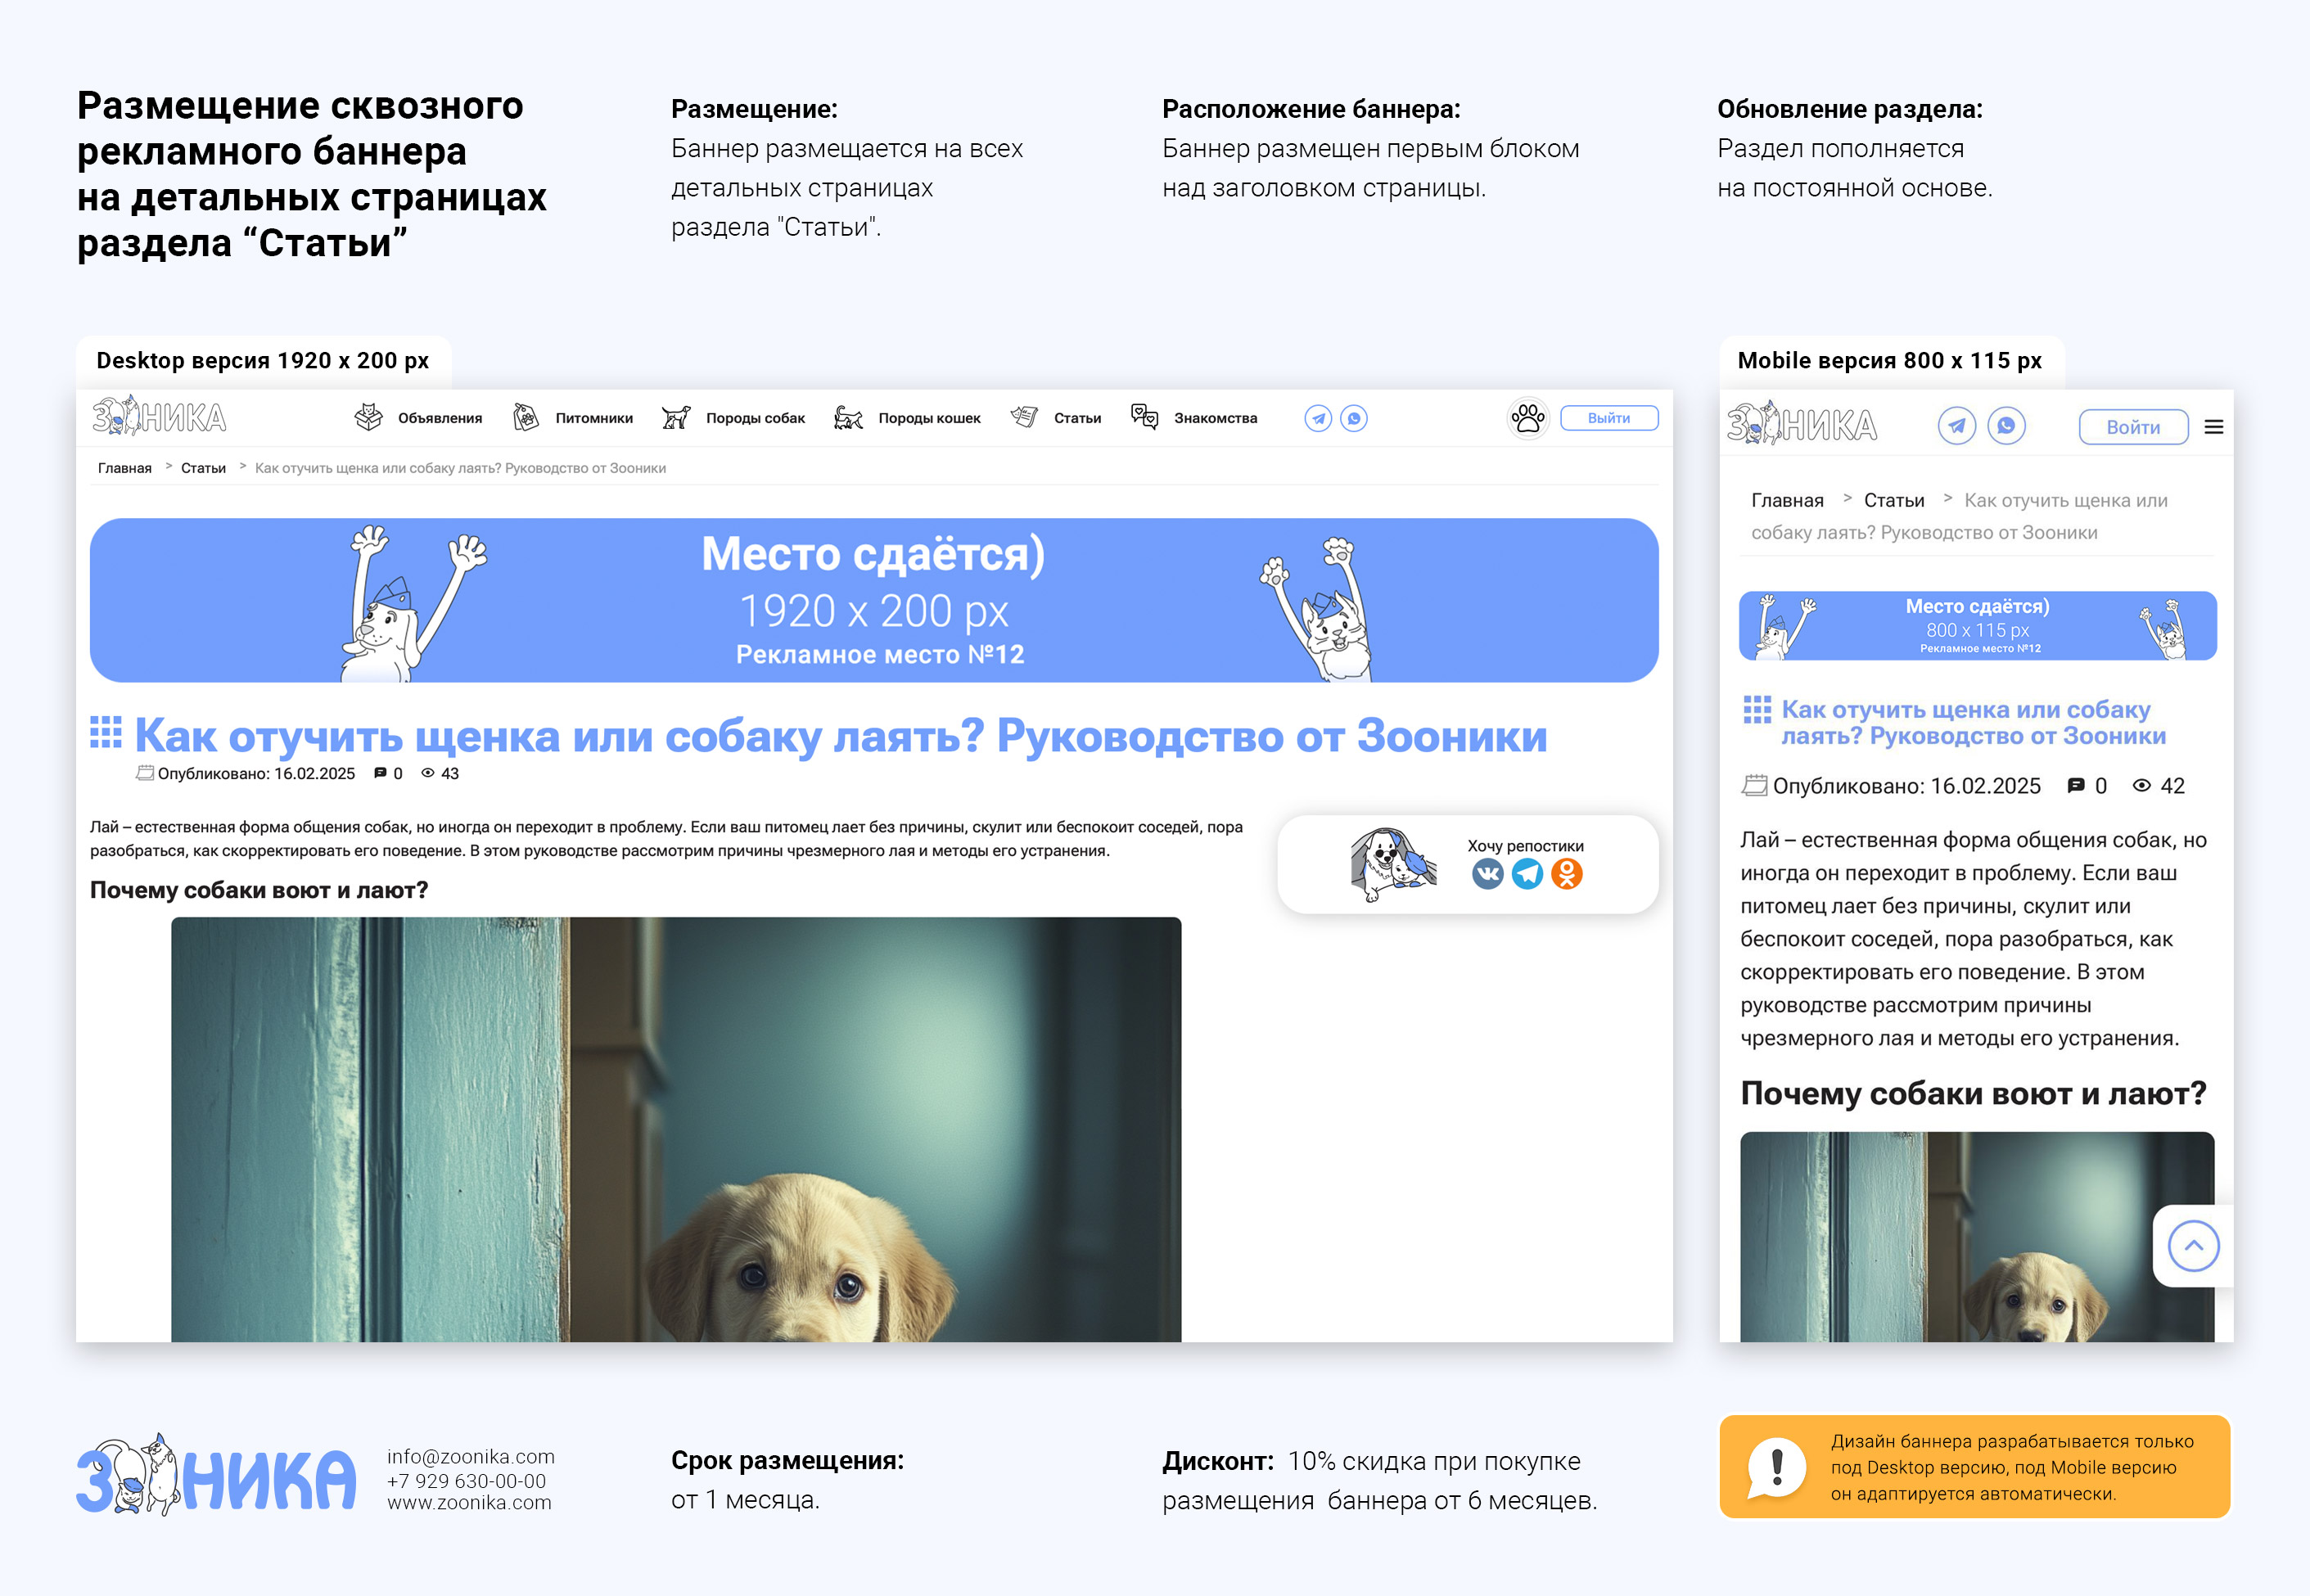Open the Объявления menu item
Image resolution: width=2310 pixels, height=1596 pixels.
tap(439, 418)
